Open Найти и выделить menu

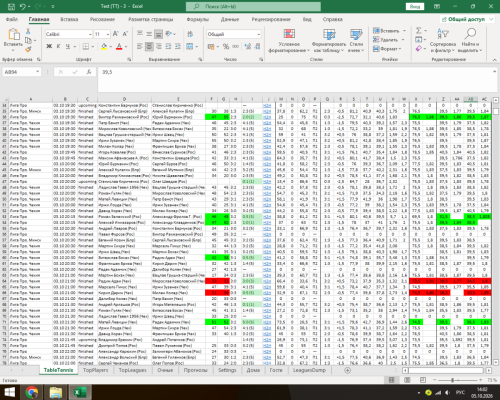470,41
